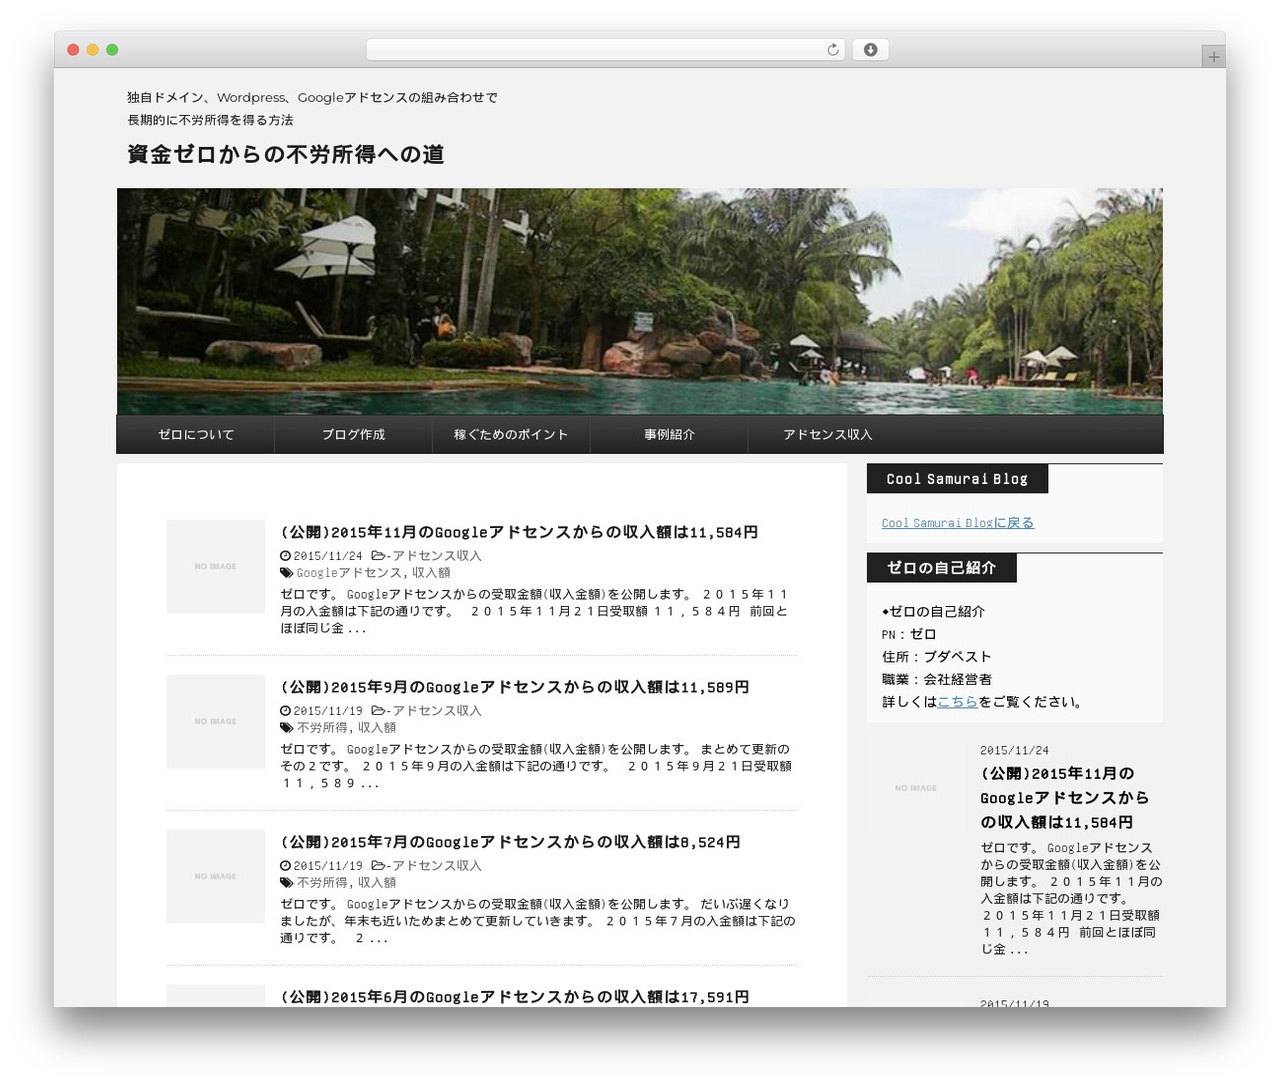Viewport: 1280px width, 1084px height.
Task: Click the resort pool header image
Action: (x=640, y=301)
